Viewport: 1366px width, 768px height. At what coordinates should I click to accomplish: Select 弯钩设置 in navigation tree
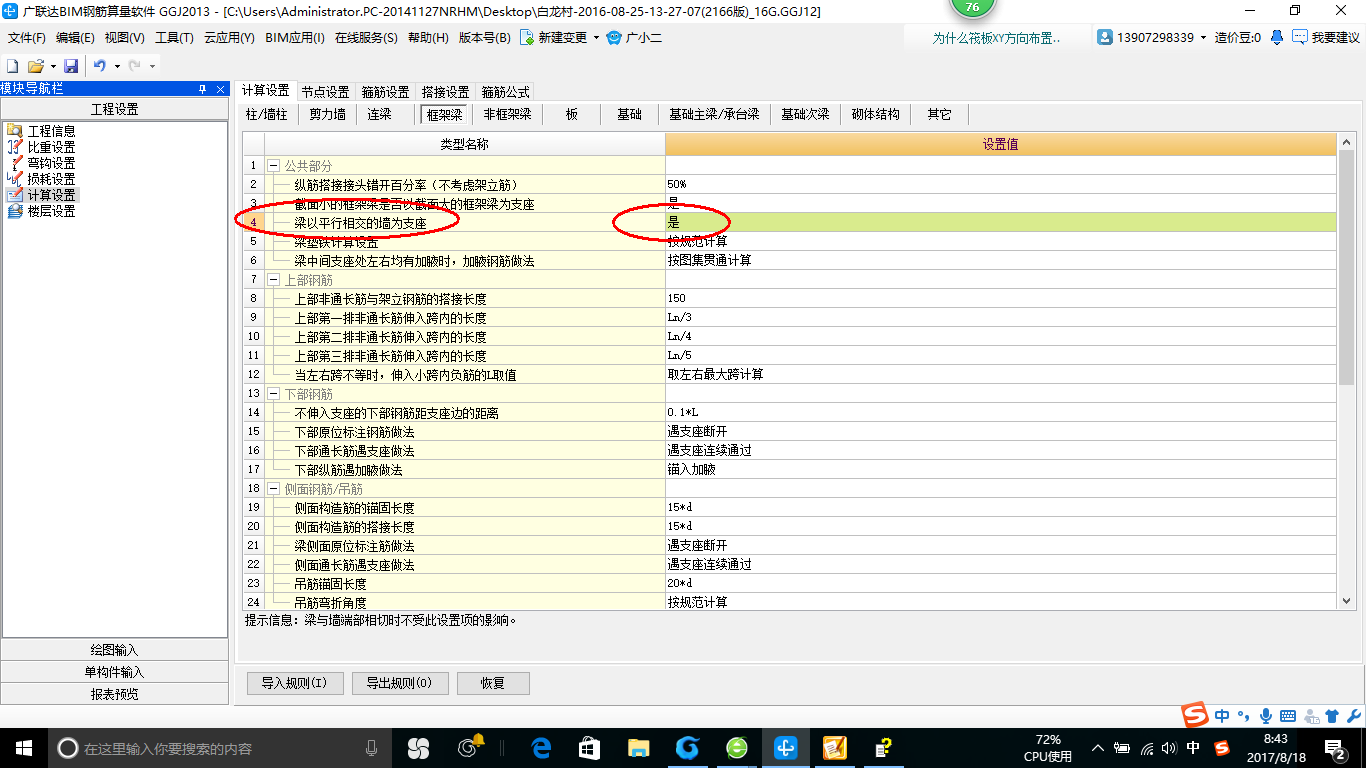[51, 163]
